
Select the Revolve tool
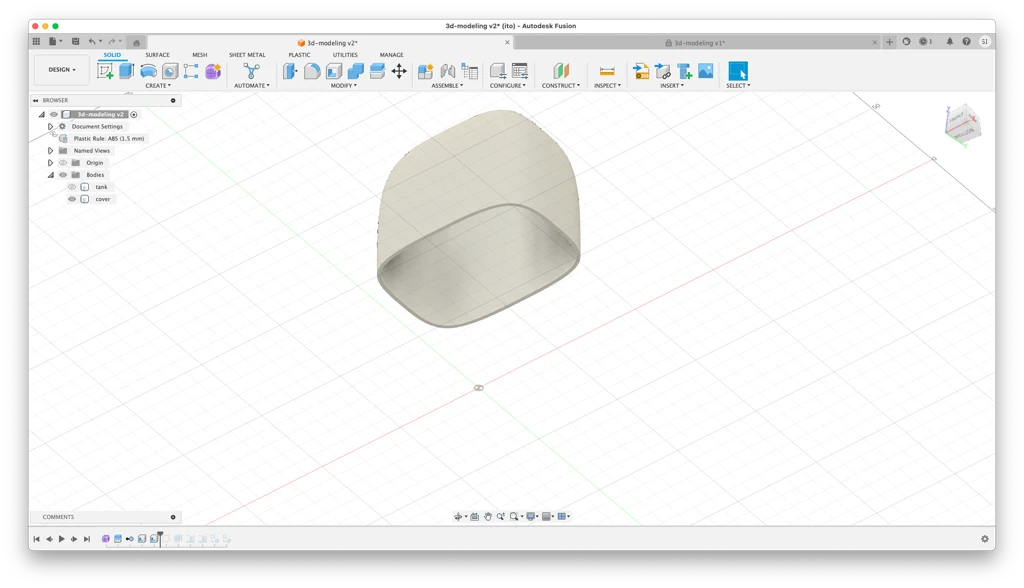tap(148, 71)
